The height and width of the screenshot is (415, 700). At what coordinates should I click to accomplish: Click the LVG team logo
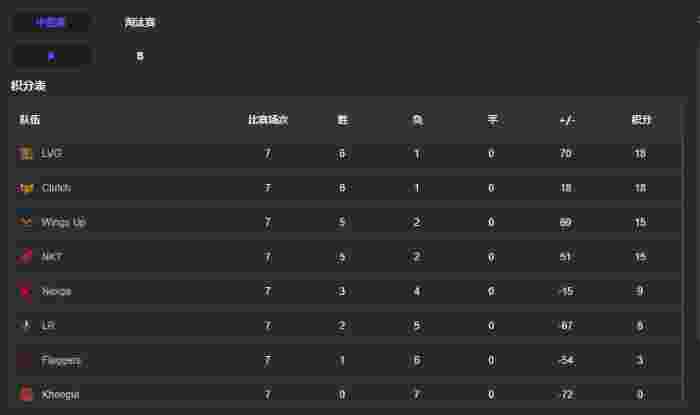click(26, 154)
